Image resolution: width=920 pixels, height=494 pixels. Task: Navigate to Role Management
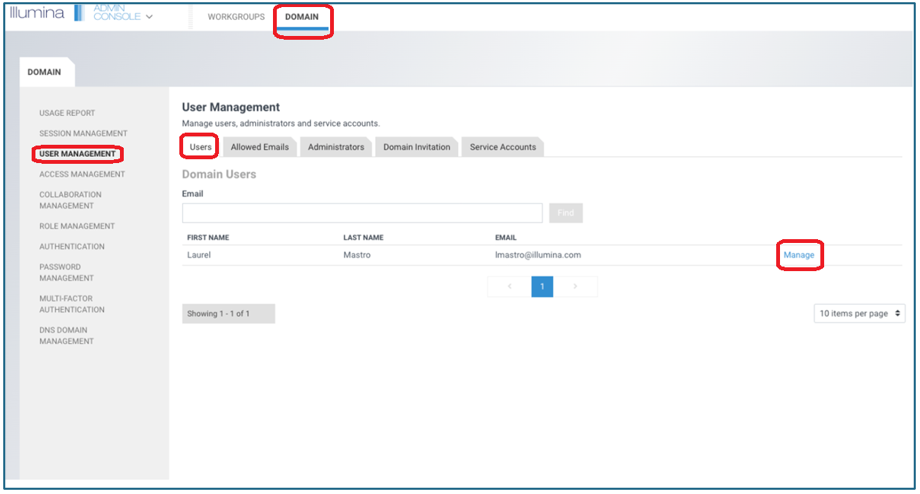tap(77, 226)
